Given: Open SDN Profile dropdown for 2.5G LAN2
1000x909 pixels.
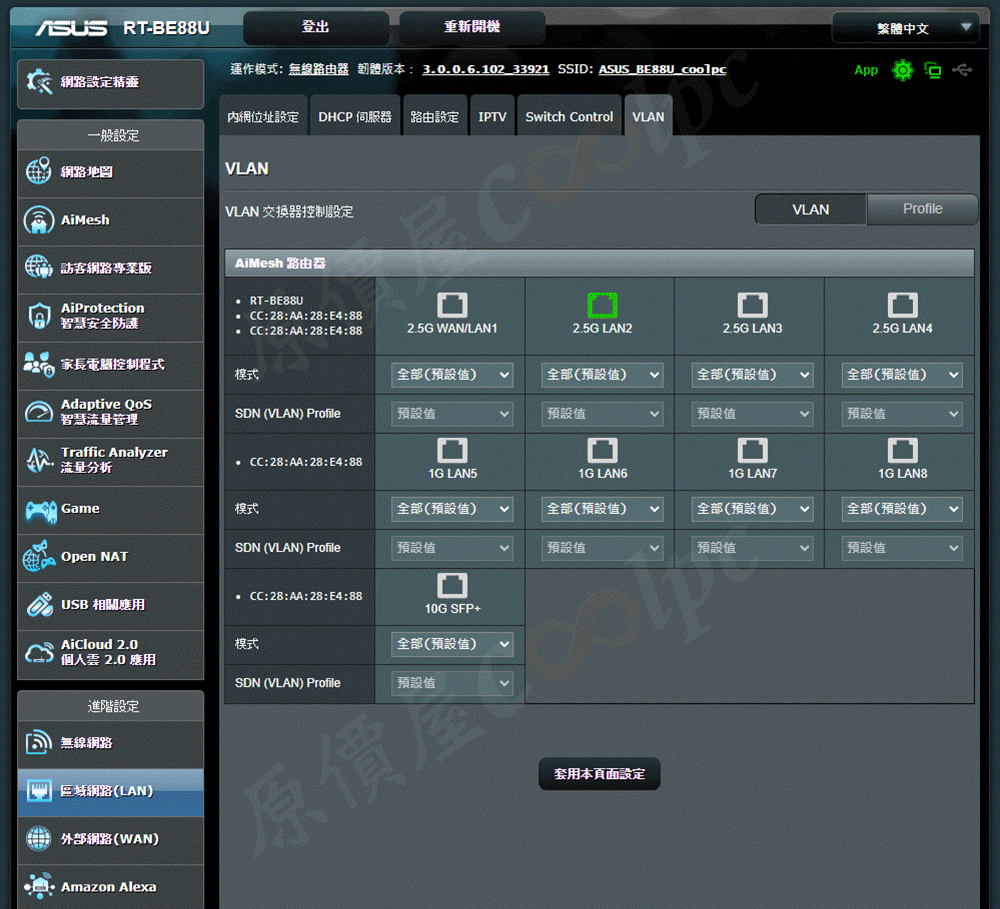Looking at the screenshot, I should click(602, 413).
